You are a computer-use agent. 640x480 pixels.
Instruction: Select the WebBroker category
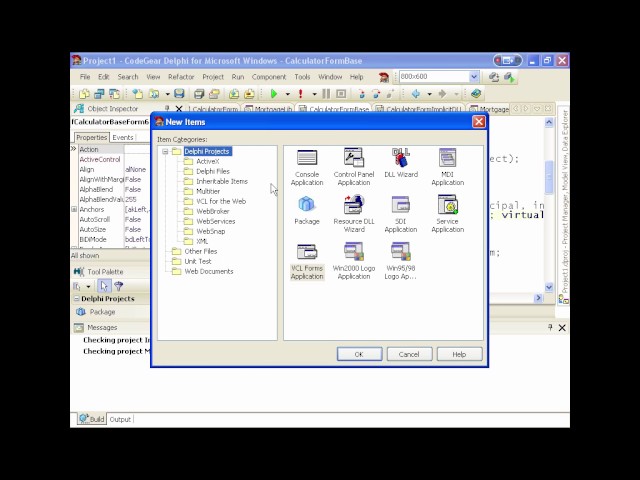click(x=213, y=211)
